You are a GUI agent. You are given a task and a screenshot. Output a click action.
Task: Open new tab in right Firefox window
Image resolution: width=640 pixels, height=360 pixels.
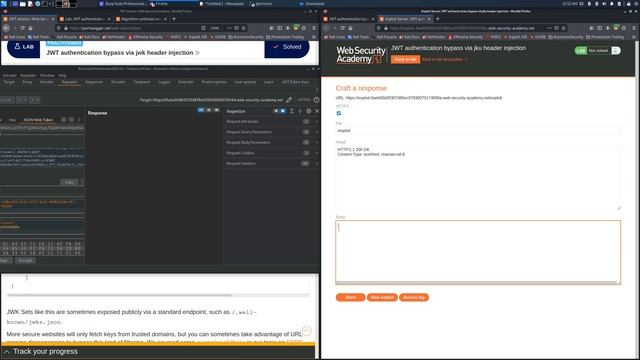[x=438, y=19]
